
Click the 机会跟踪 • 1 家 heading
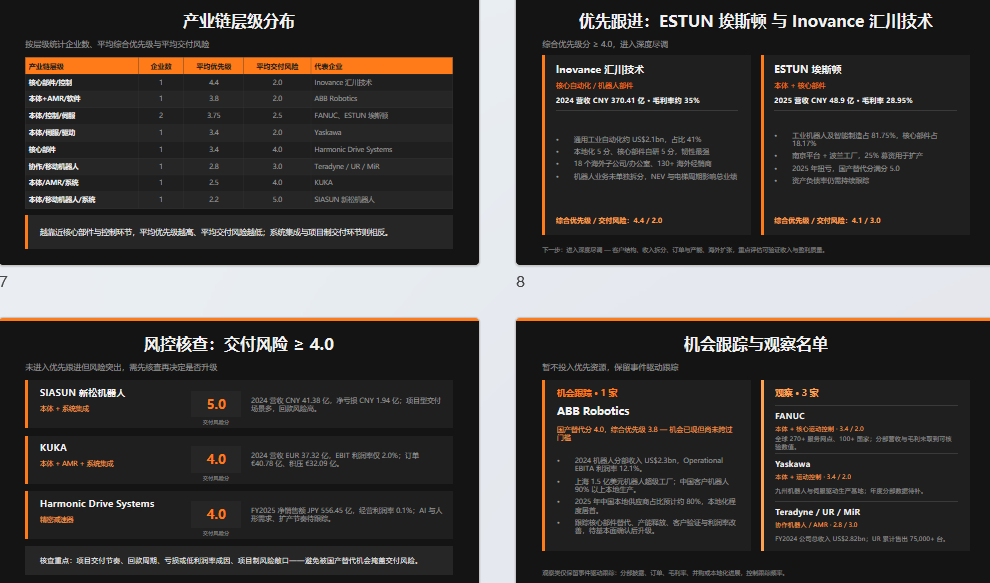tap(587, 393)
